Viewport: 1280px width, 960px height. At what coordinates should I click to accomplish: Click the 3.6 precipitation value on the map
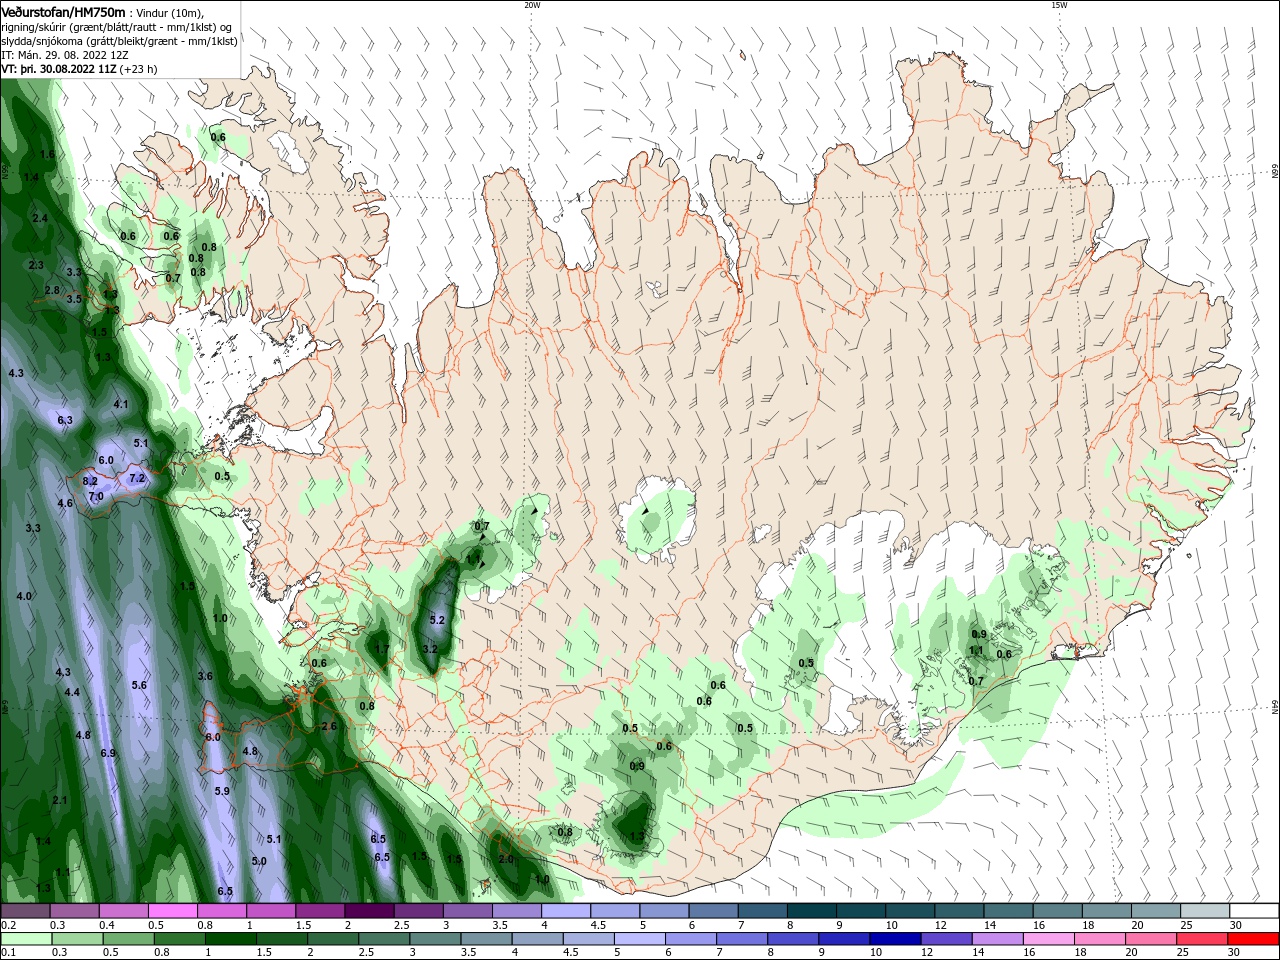click(205, 676)
